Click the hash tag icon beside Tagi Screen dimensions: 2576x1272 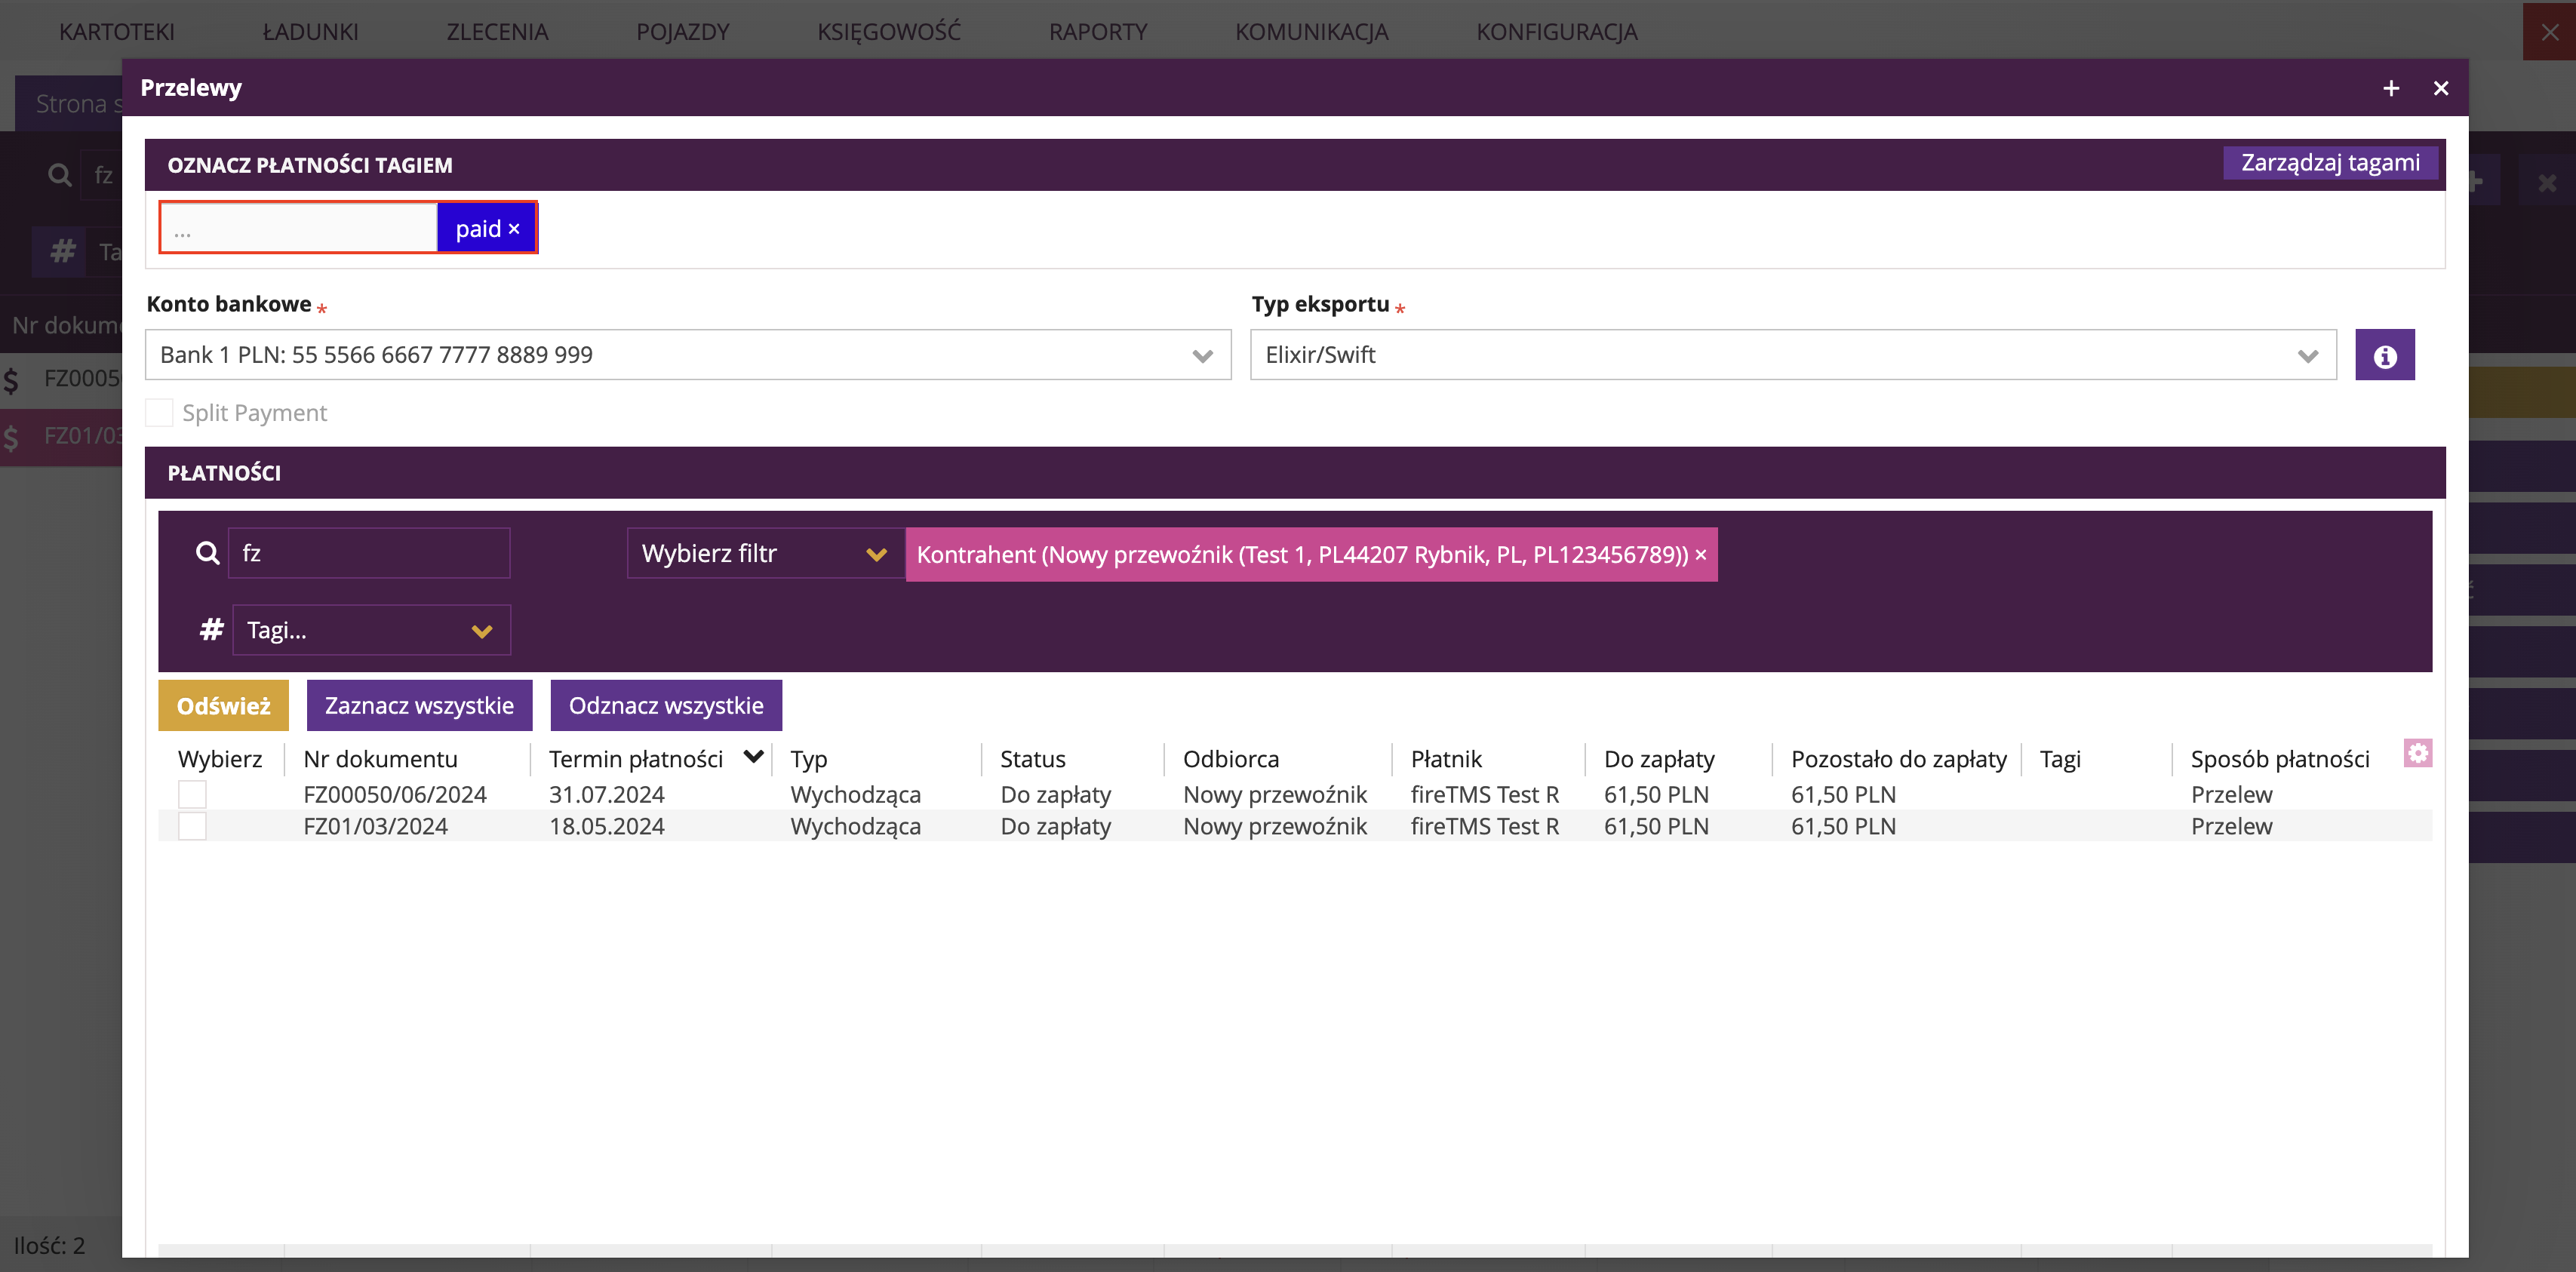[211, 630]
